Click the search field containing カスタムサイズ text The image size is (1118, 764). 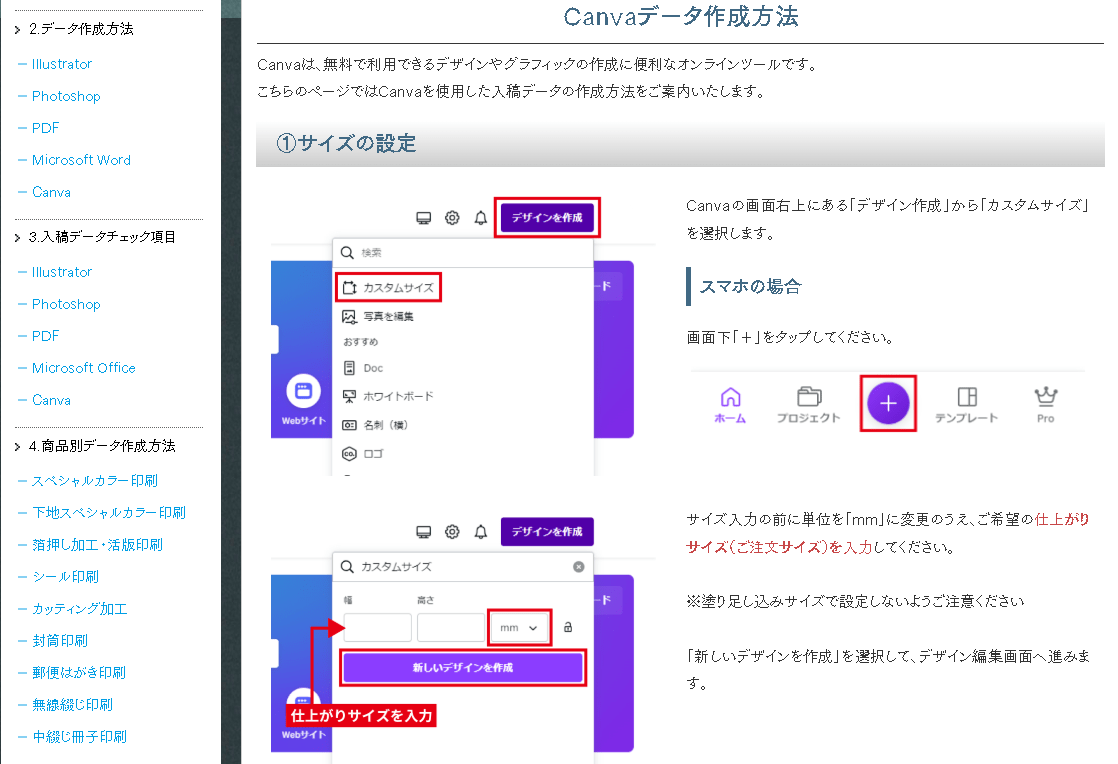coord(463,567)
